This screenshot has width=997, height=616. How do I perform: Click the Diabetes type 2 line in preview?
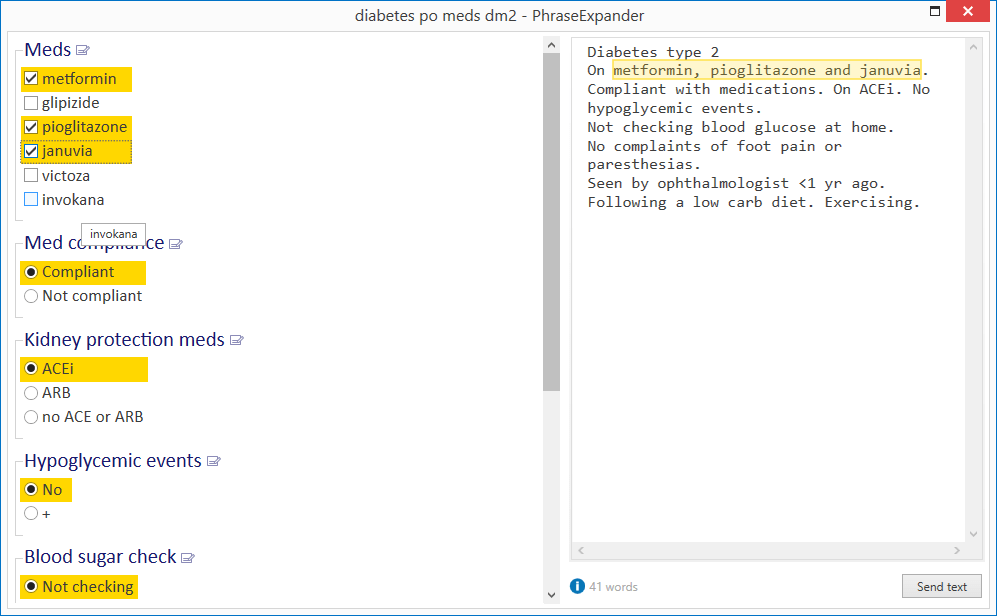[x=652, y=51]
